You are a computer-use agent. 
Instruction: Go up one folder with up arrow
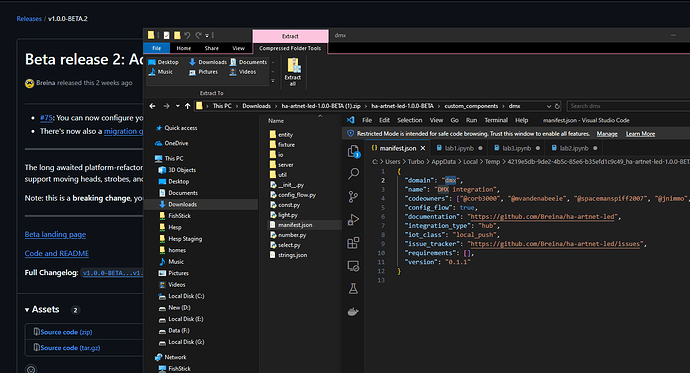point(187,106)
